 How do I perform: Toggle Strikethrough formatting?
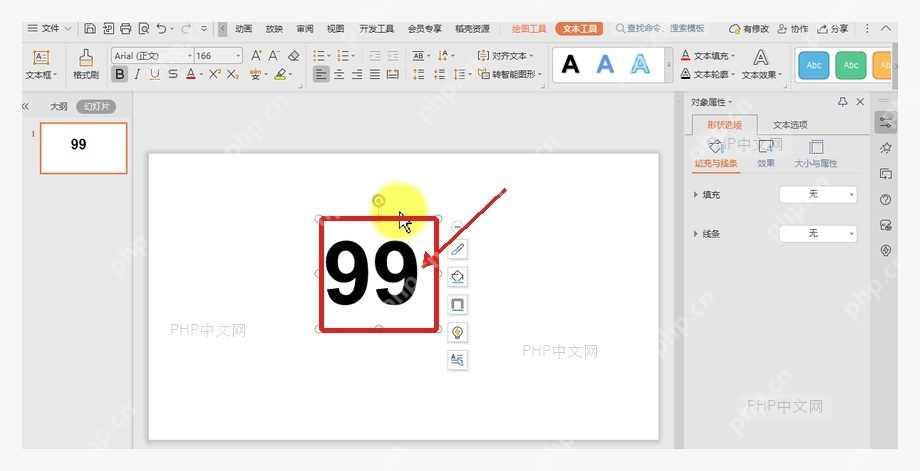(x=172, y=74)
